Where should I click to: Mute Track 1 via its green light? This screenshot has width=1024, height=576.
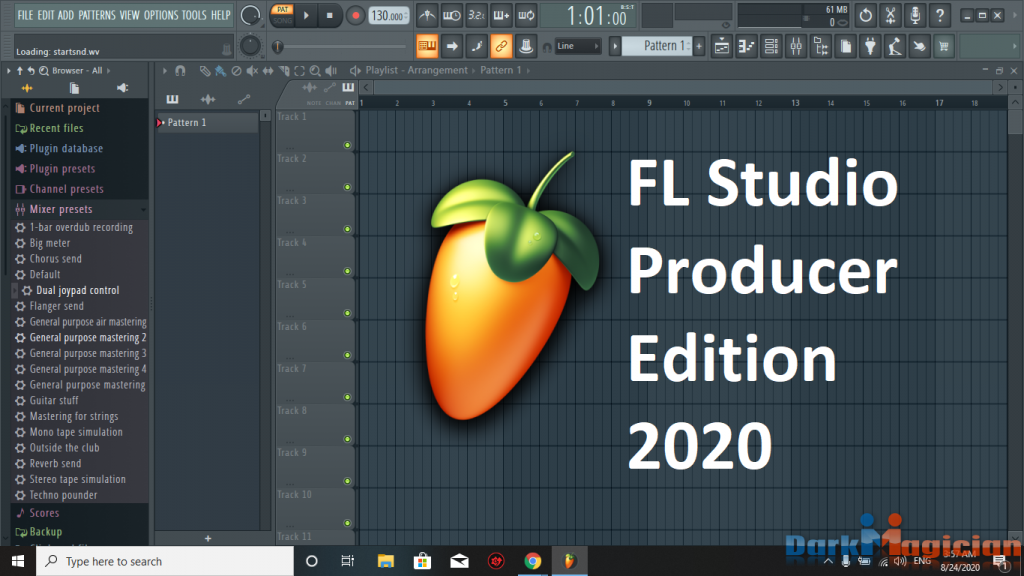coord(347,145)
